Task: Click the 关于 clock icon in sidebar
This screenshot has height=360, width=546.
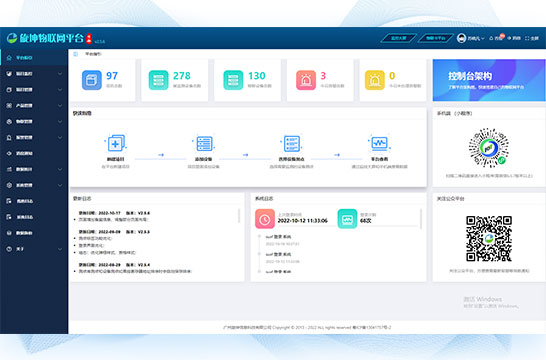Action: 9,249
